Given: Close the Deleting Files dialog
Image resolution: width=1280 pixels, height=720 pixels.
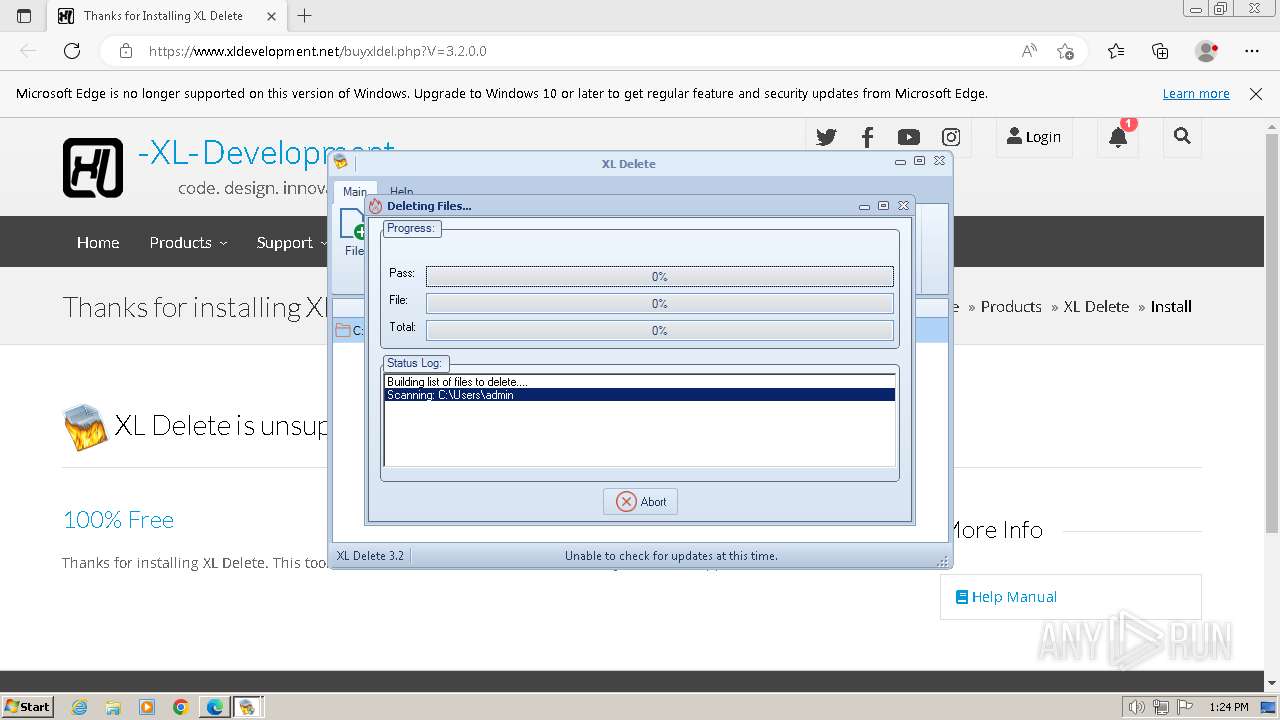Looking at the screenshot, I should click(x=903, y=205).
